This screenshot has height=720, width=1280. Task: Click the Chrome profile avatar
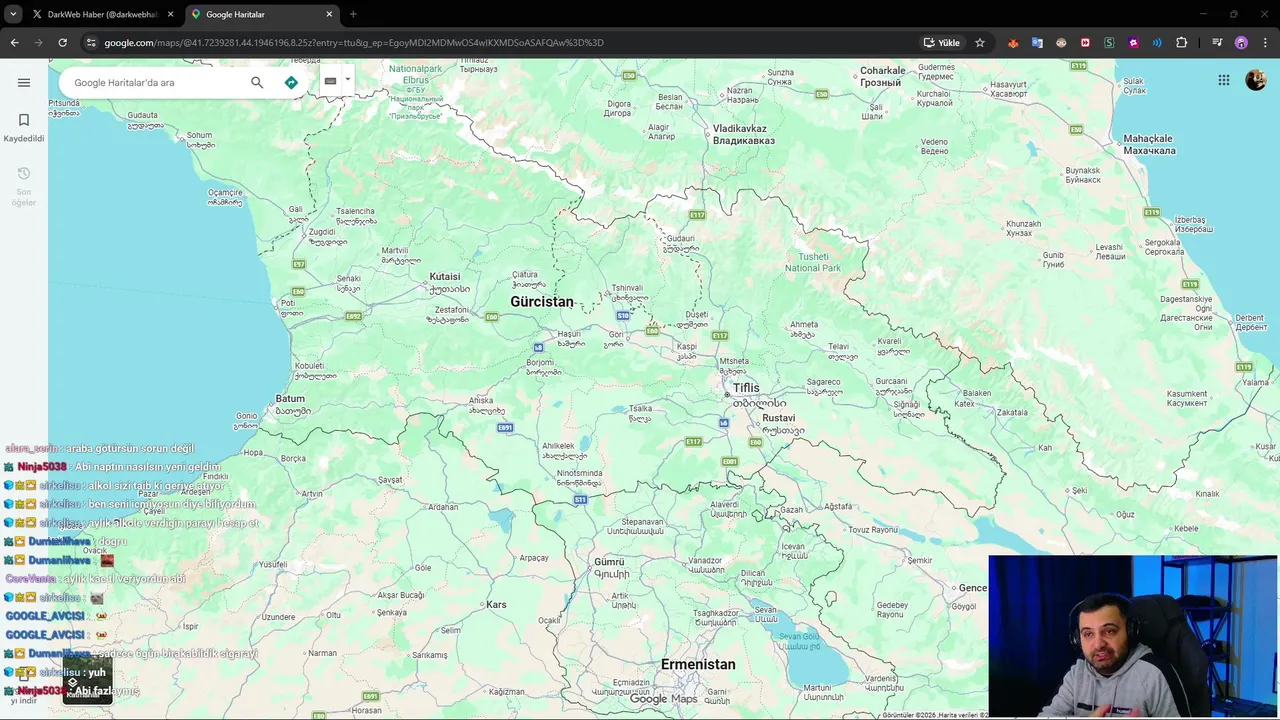pos(1241,42)
